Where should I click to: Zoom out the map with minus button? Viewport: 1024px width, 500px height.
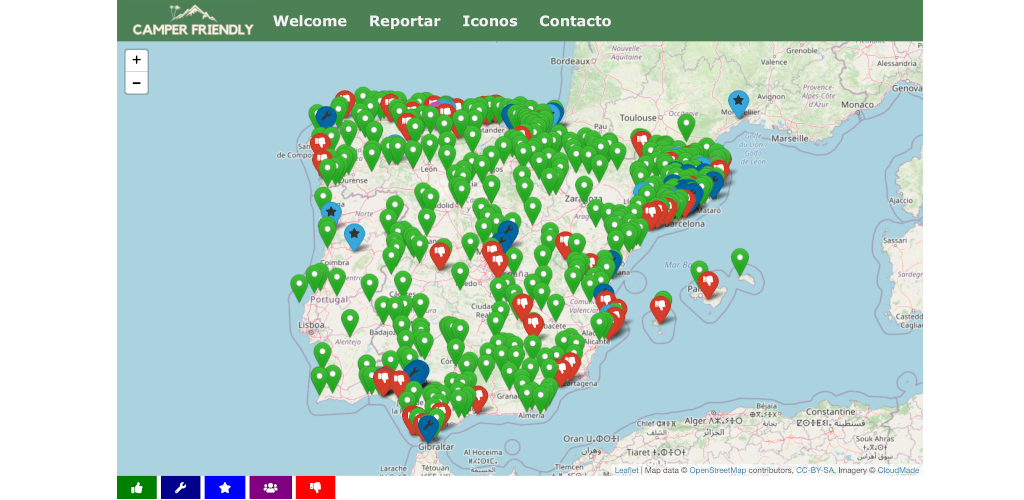point(136,83)
